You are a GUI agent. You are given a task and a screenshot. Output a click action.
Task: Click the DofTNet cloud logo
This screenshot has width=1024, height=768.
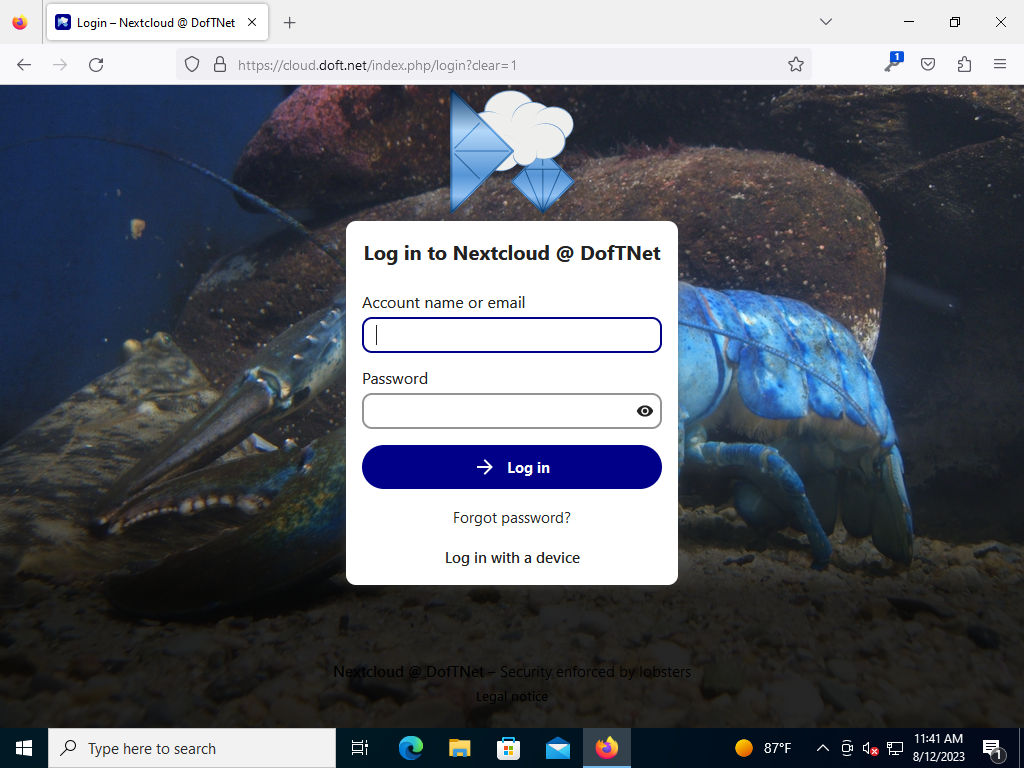tap(512, 152)
